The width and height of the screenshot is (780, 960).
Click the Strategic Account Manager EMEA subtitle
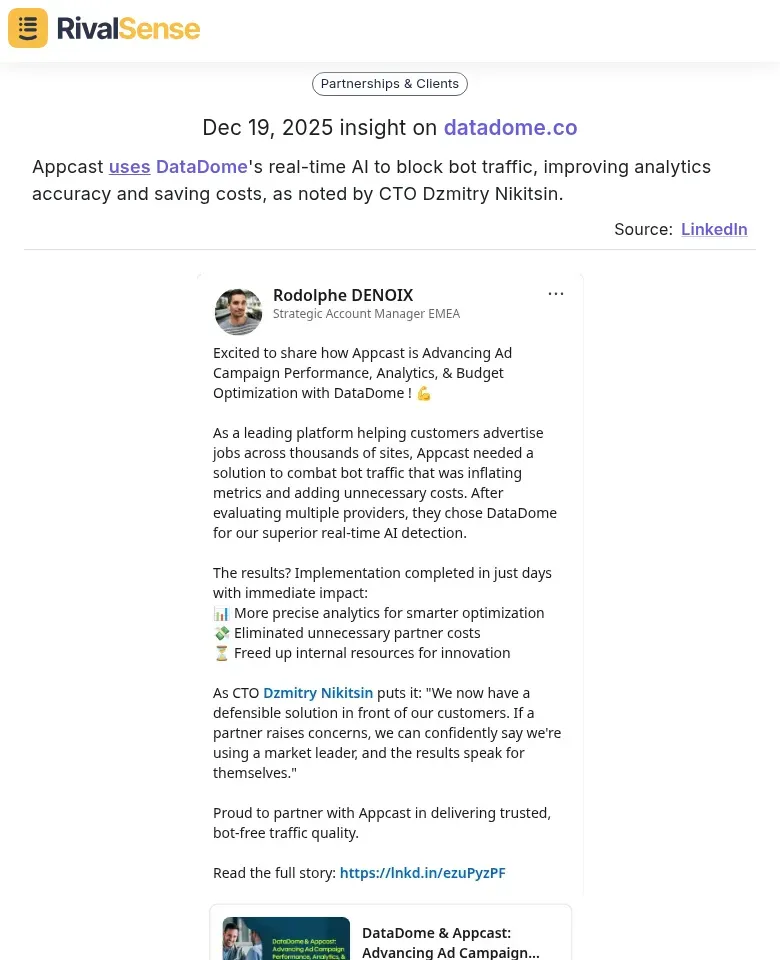pyautogui.click(x=366, y=313)
